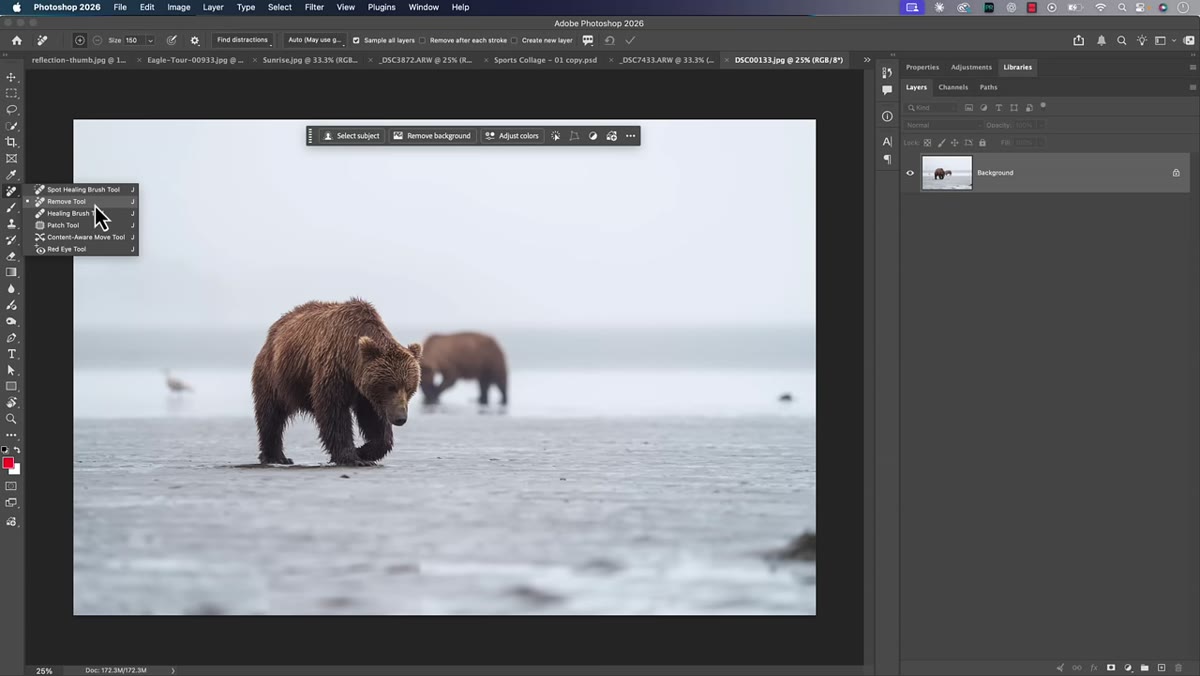Toggle Lock transparent pixels
Viewport: 1200px width, 676px height.
[x=928, y=143]
